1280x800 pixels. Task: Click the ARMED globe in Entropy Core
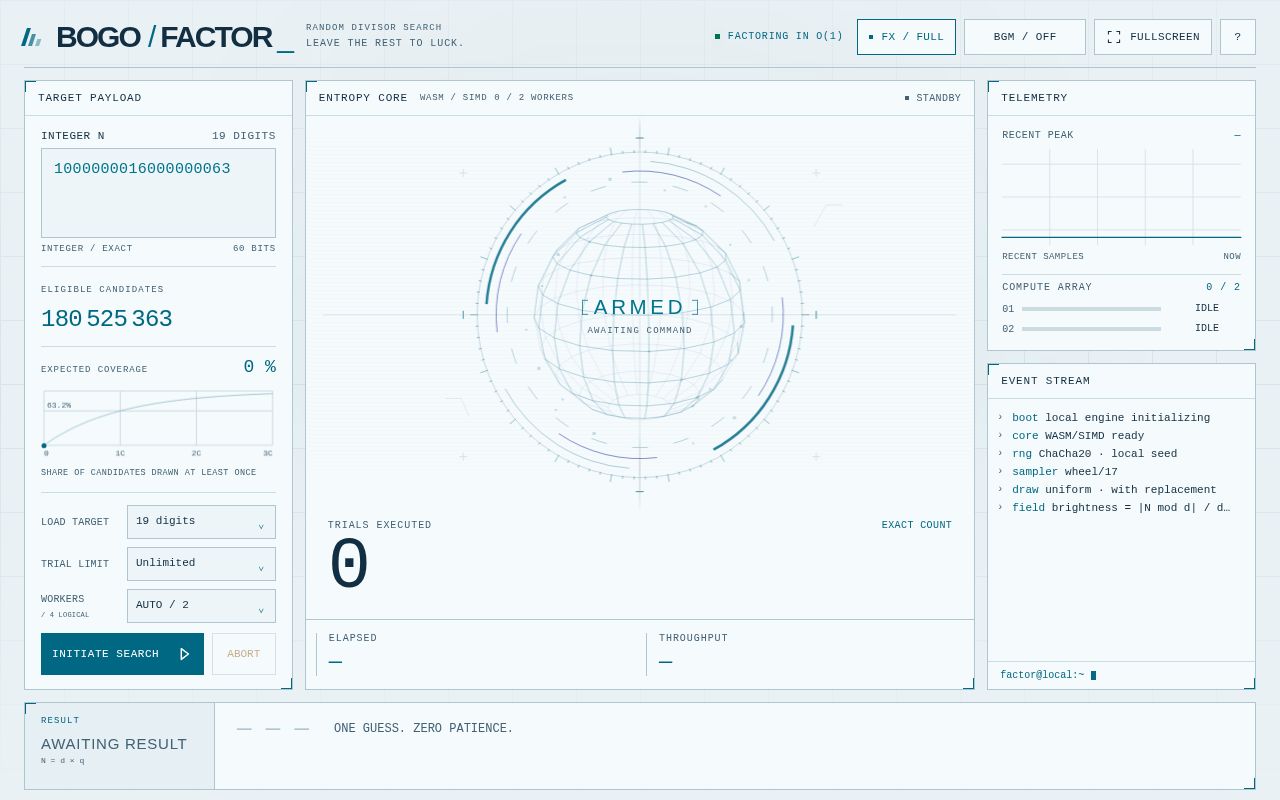tap(639, 315)
